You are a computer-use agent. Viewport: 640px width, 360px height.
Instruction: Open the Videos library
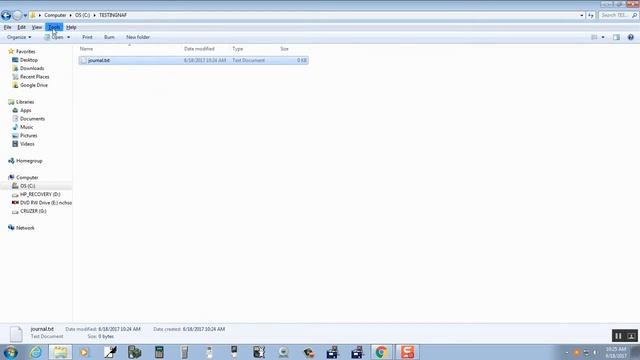tap(24, 144)
